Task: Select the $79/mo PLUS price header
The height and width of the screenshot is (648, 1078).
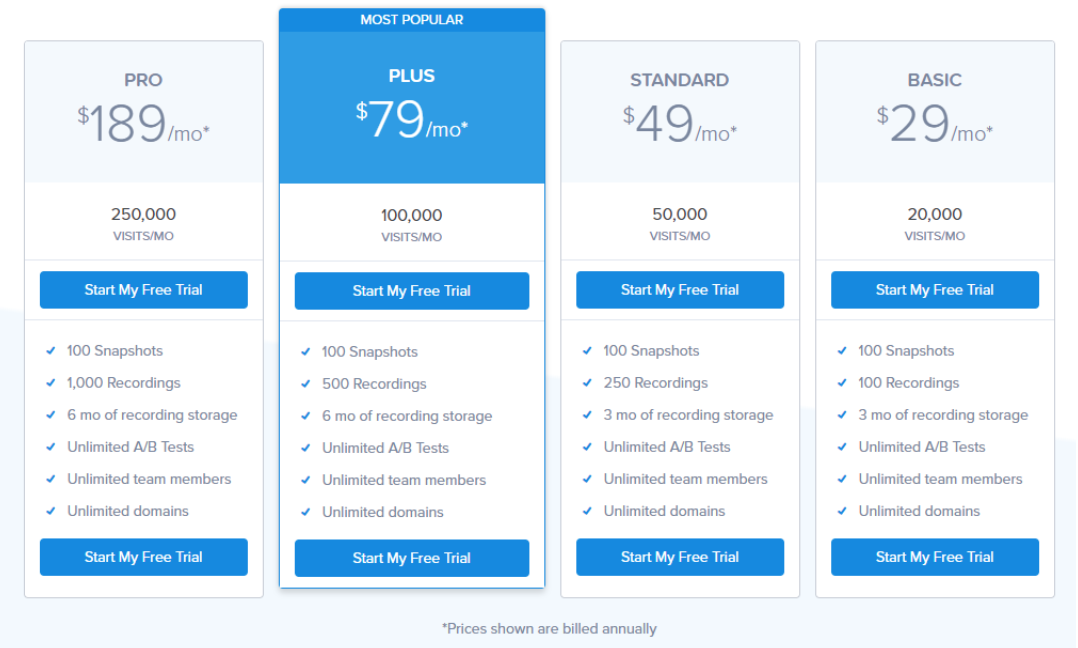Action: click(x=411, y=121)
